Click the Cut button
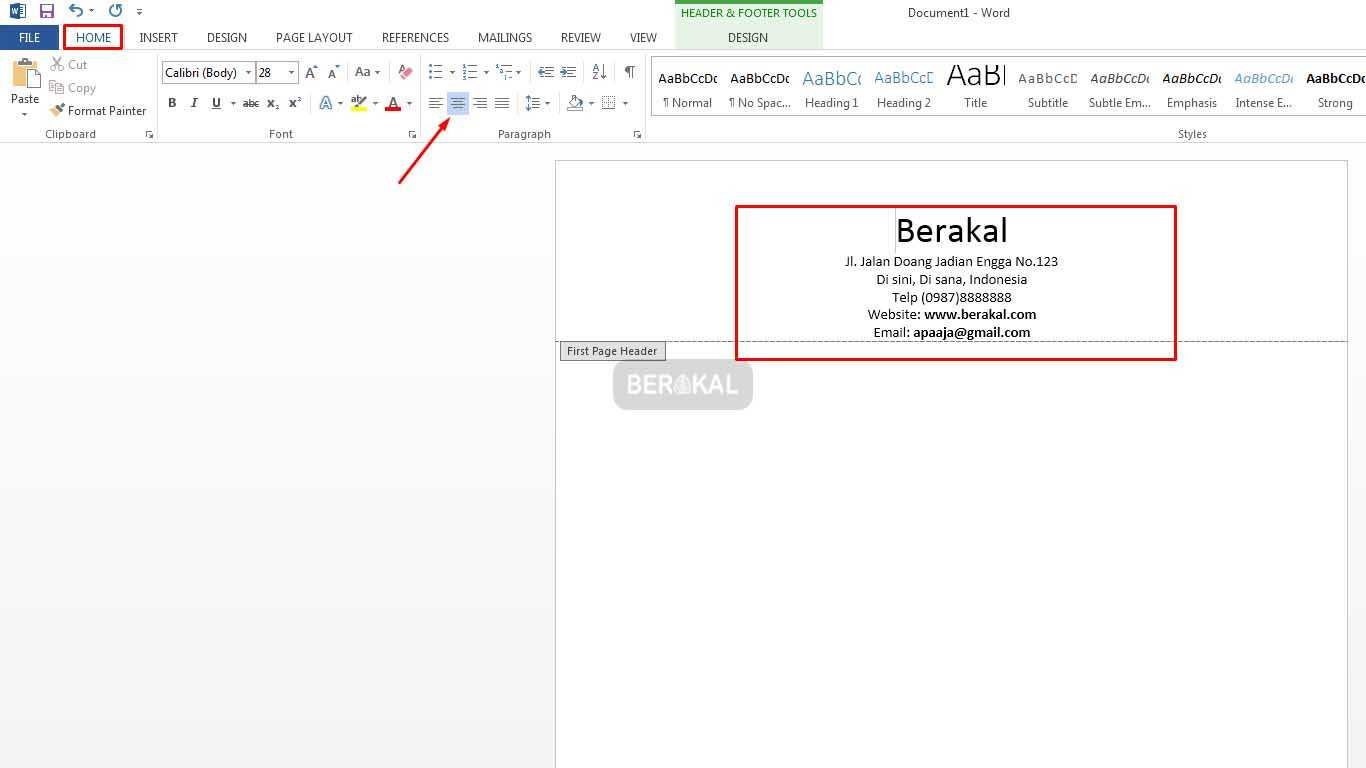The image size is (1366, 768). [x=69, y=65]
